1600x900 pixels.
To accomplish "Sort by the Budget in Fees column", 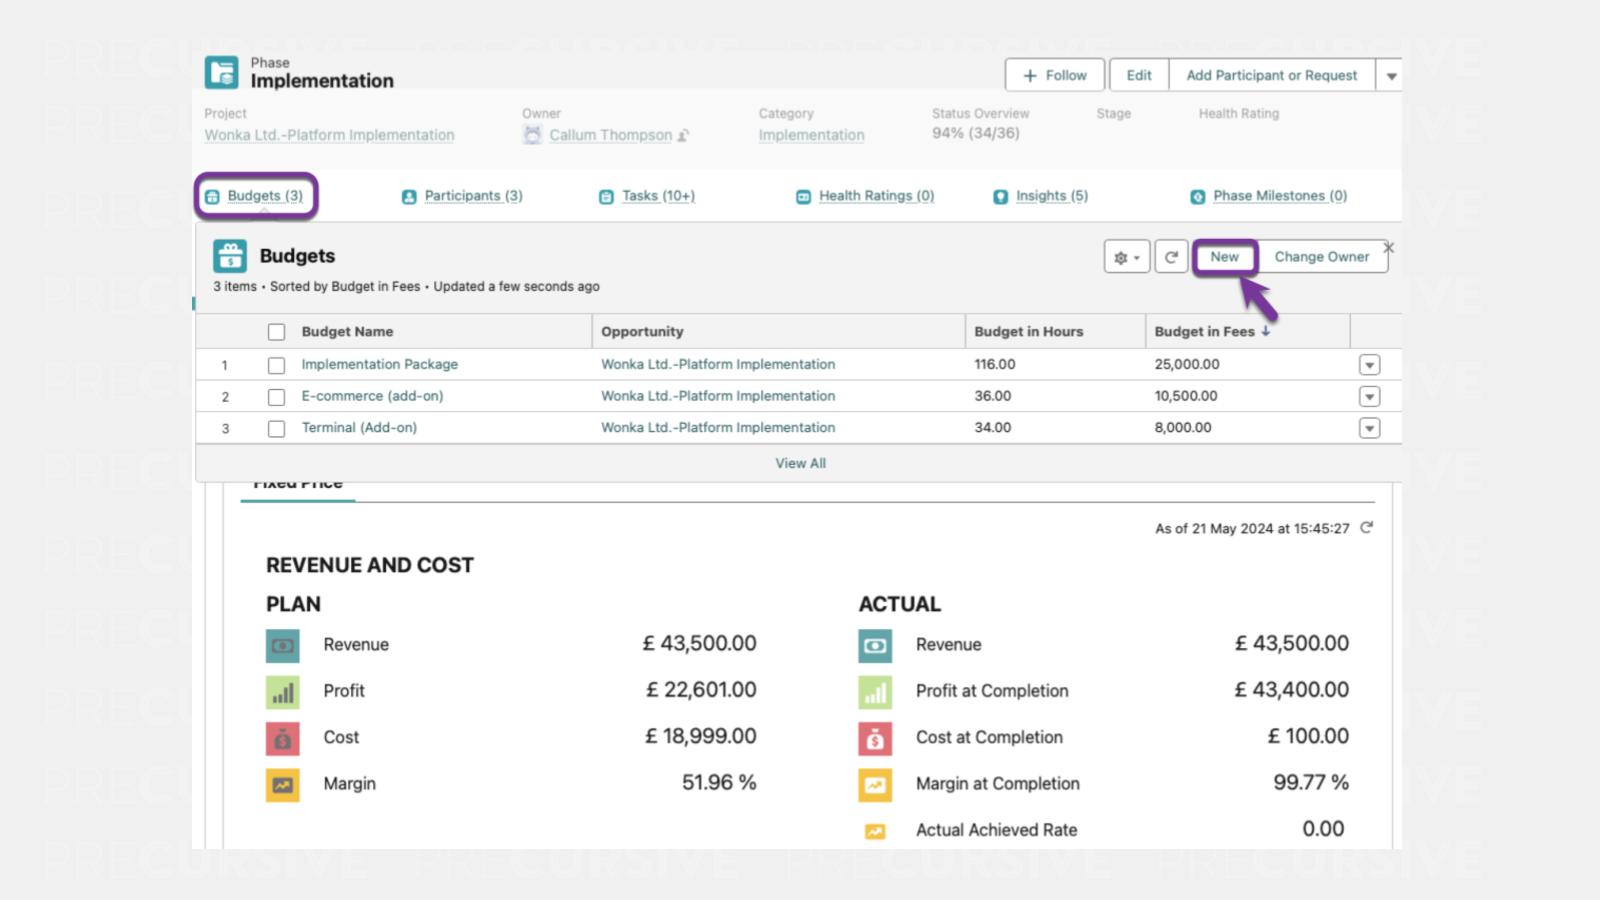I will pyautogui.click(x=1204, y=332).
